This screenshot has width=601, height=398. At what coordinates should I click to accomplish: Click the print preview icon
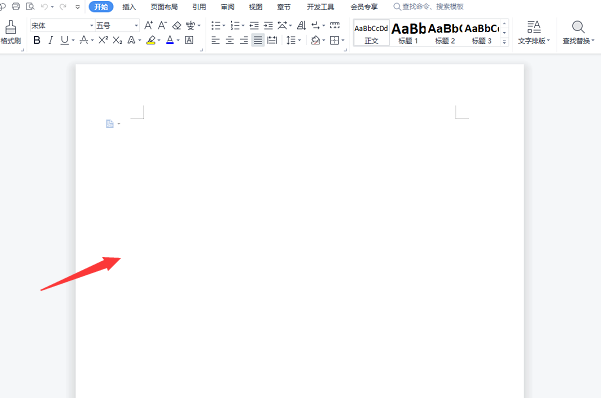pos(30,7)
